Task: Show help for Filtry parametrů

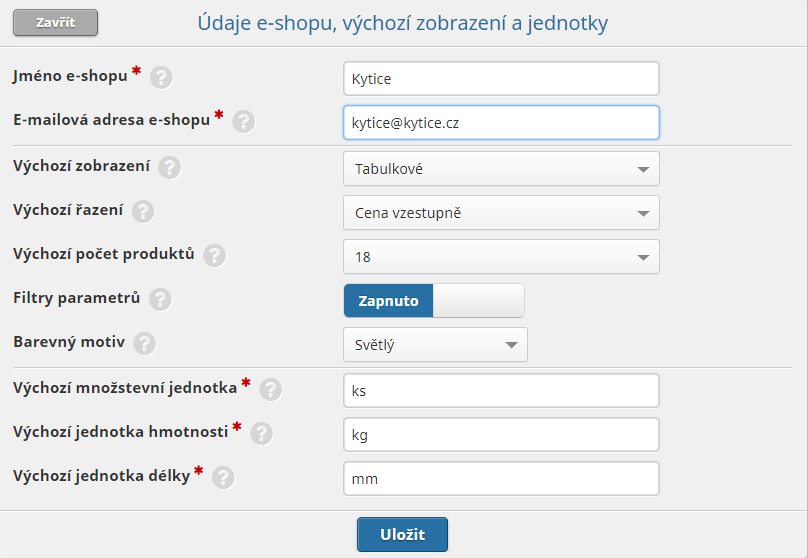Action: 160,299
